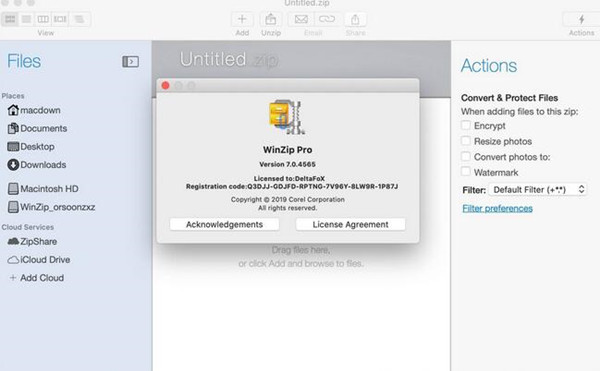Viewport: 600px width, 371px height.
Task: Click the Drag files here text
Action: [301, 250]
